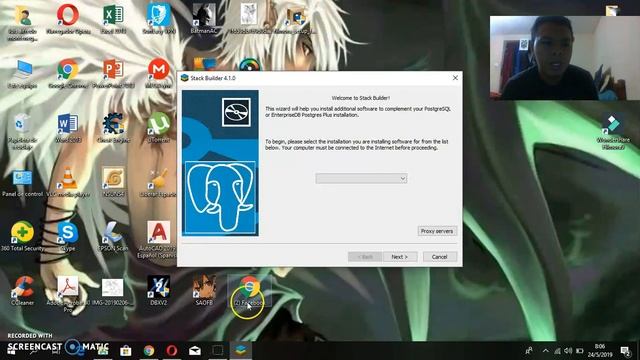Open the This PC desktop icon
The width and height of the screenshot is (640, 360).
pos(22,74)
